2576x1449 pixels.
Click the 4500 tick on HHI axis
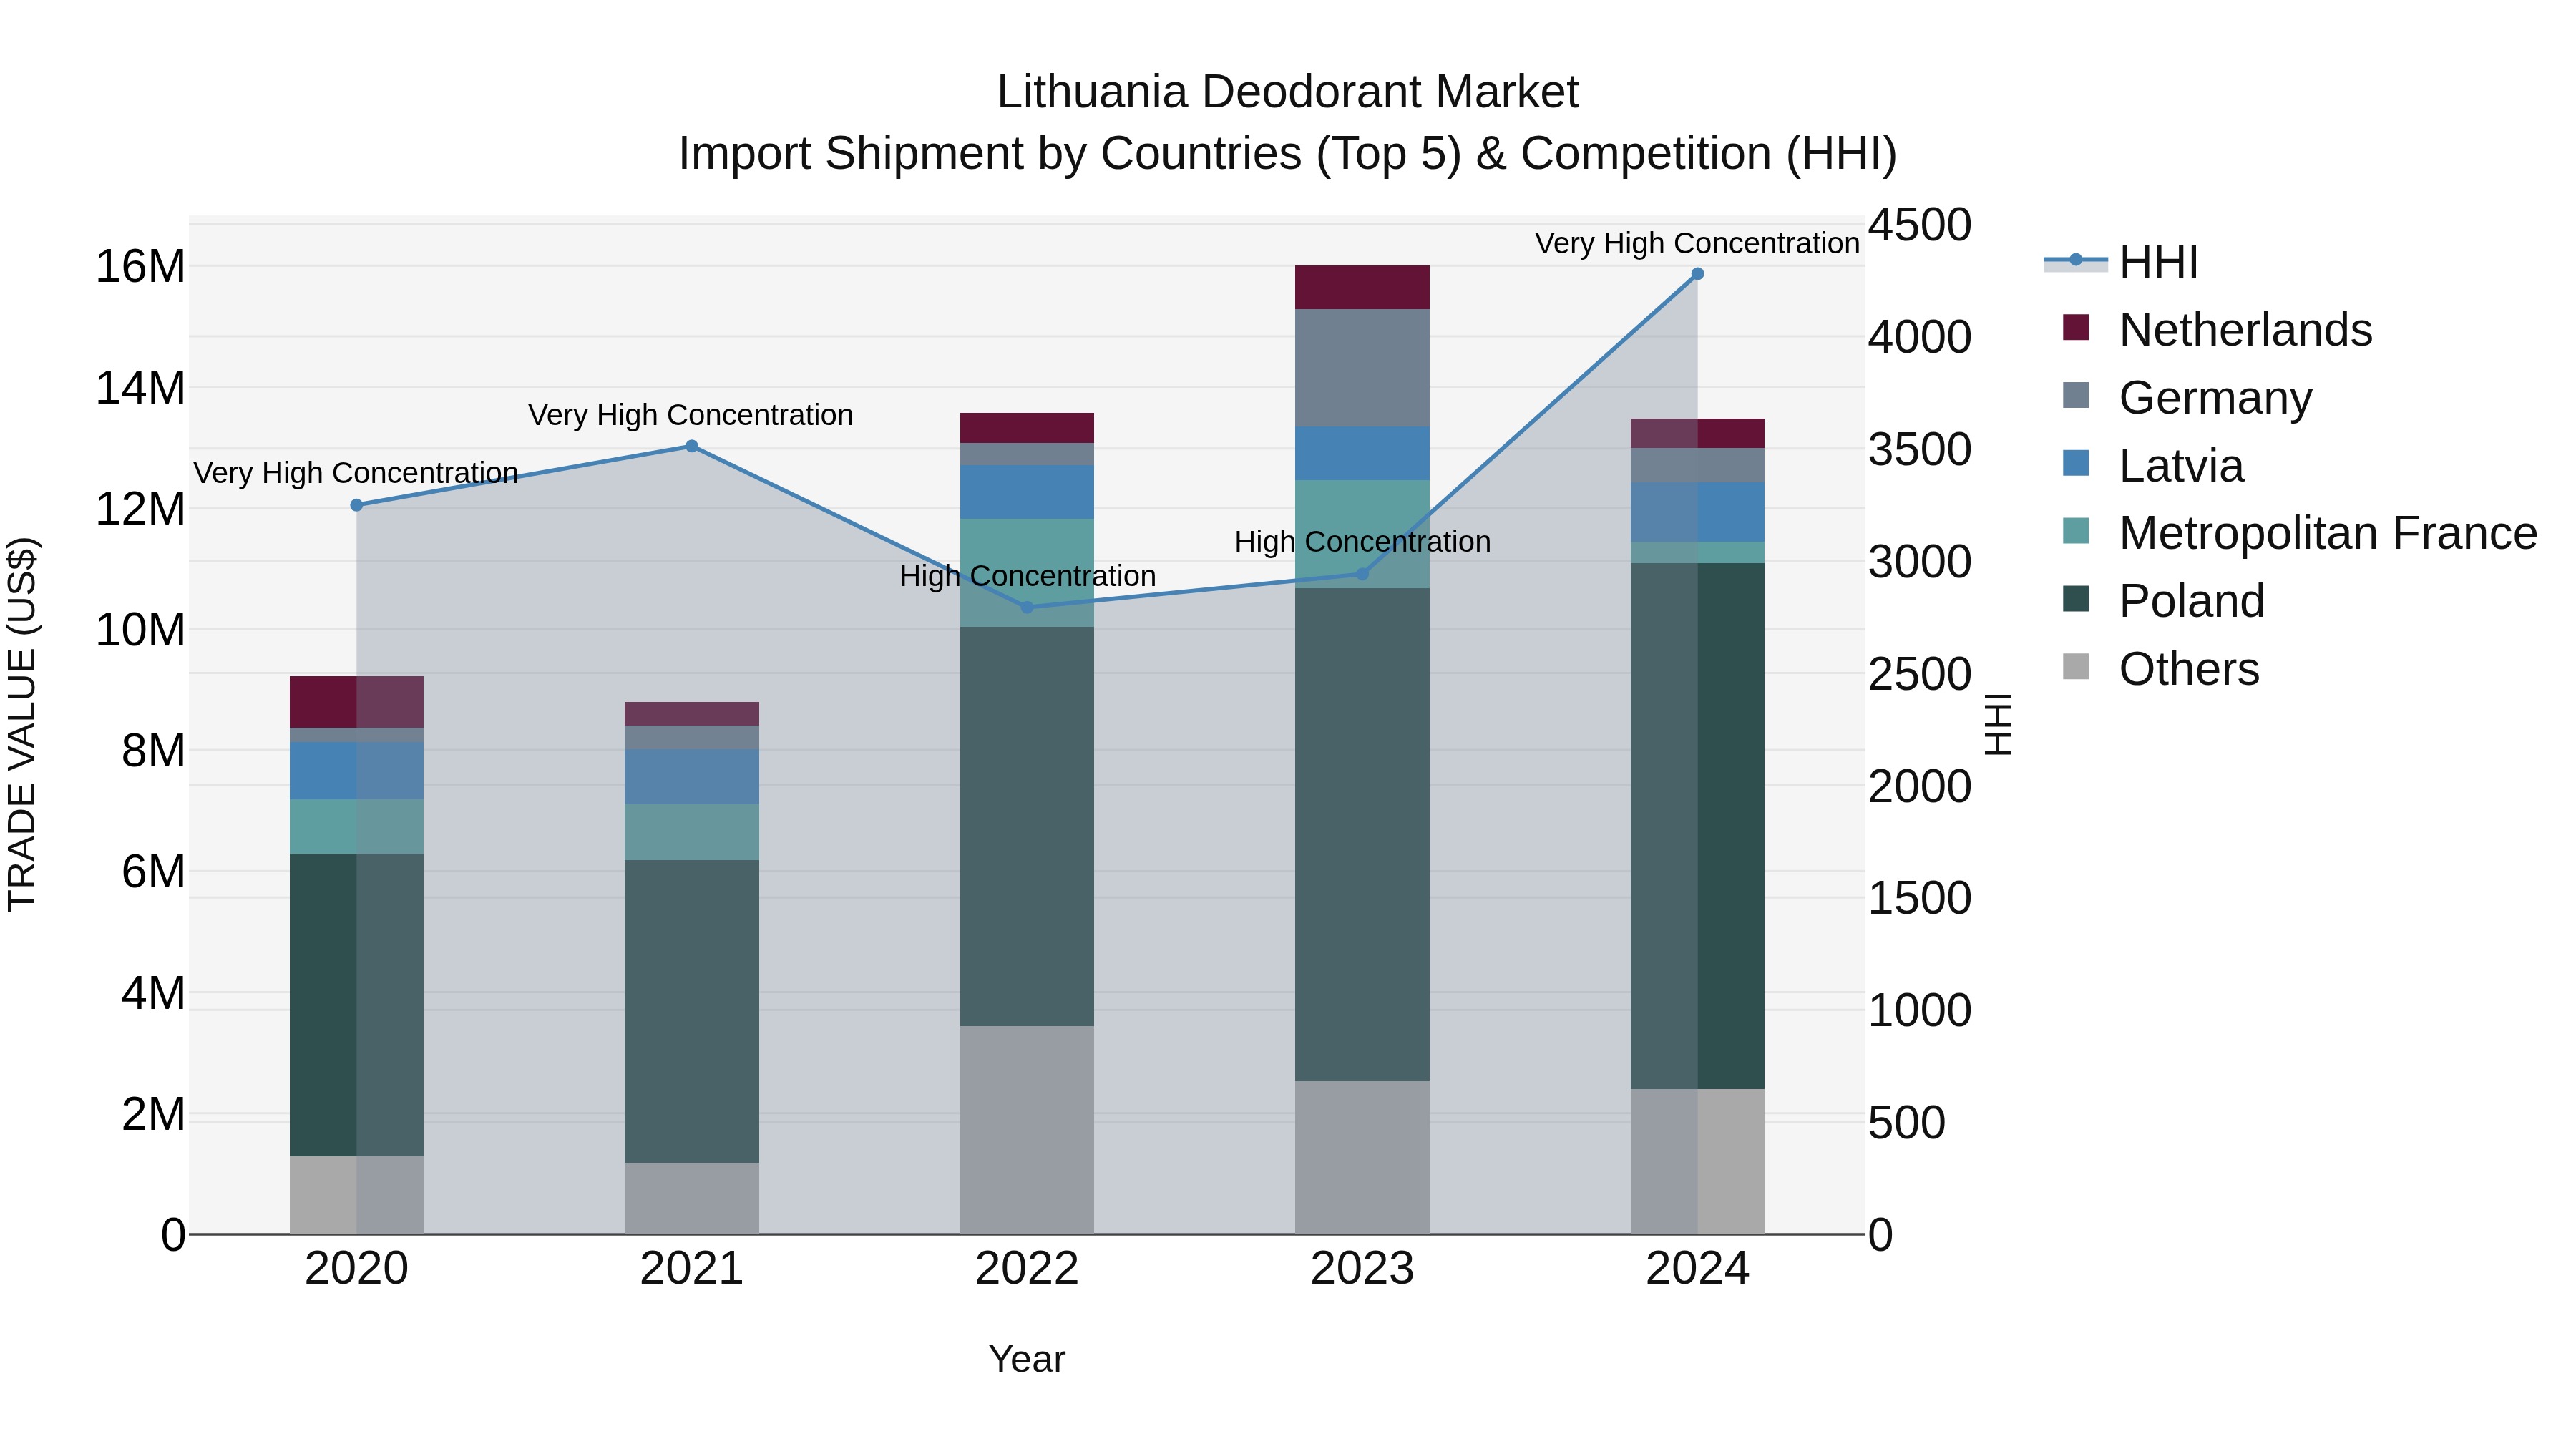(x=1920, y=224)
